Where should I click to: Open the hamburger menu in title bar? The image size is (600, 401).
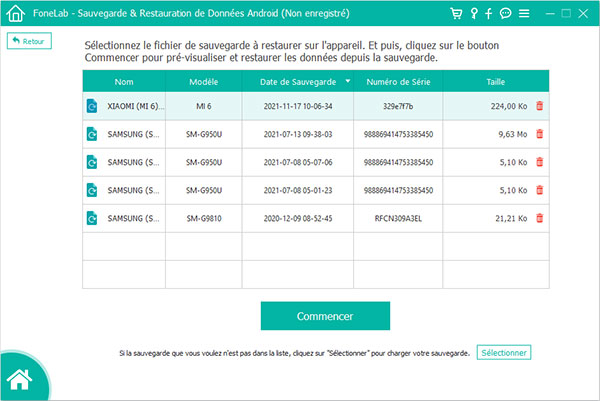click(x=524, y=14)
